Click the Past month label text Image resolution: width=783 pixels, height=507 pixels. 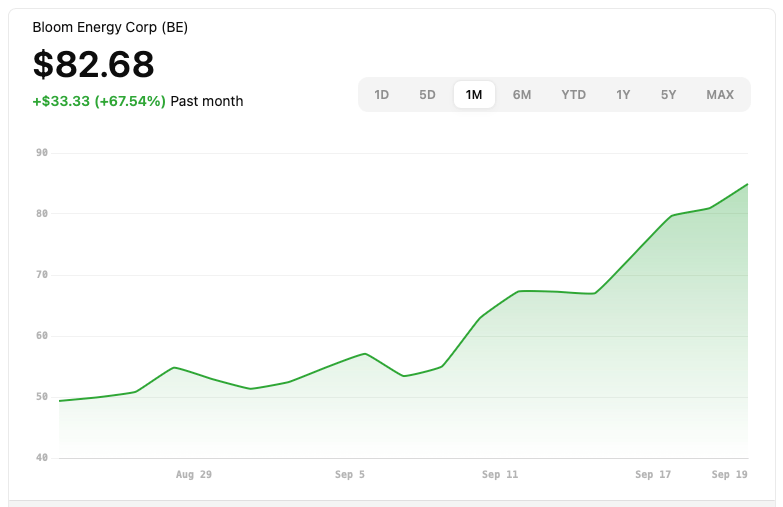[207, 101]
